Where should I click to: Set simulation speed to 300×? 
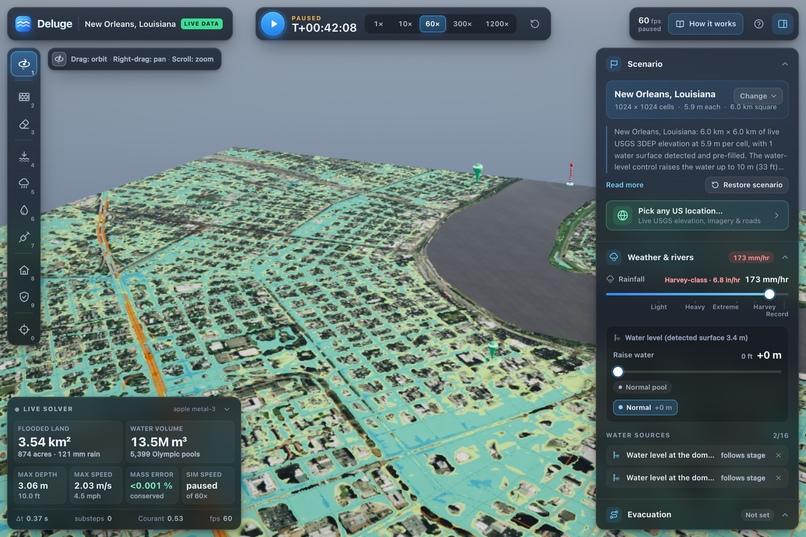click(x=462, y=24)
